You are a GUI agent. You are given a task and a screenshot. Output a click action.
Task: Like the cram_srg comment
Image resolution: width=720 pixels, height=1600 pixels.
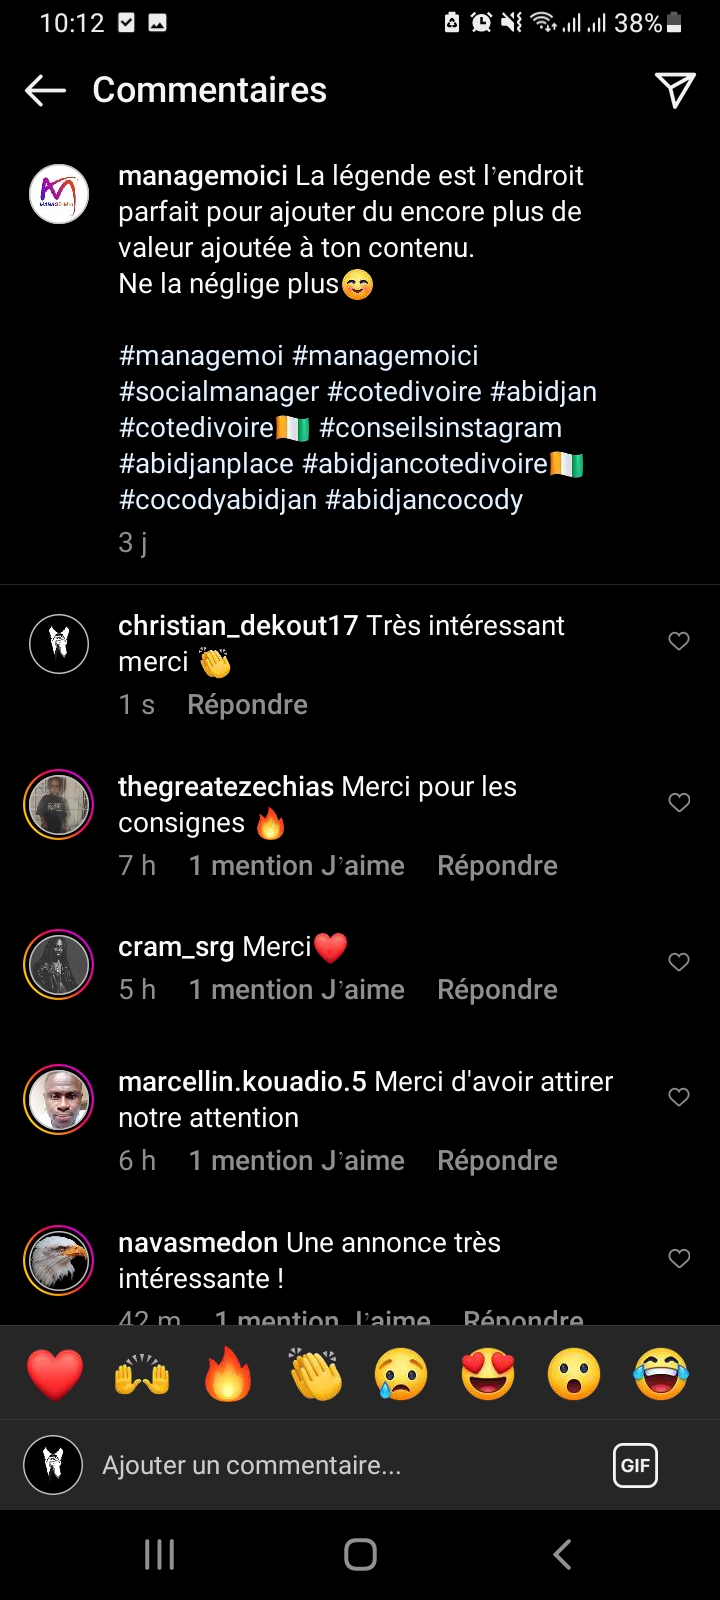(x=679, y=962)
